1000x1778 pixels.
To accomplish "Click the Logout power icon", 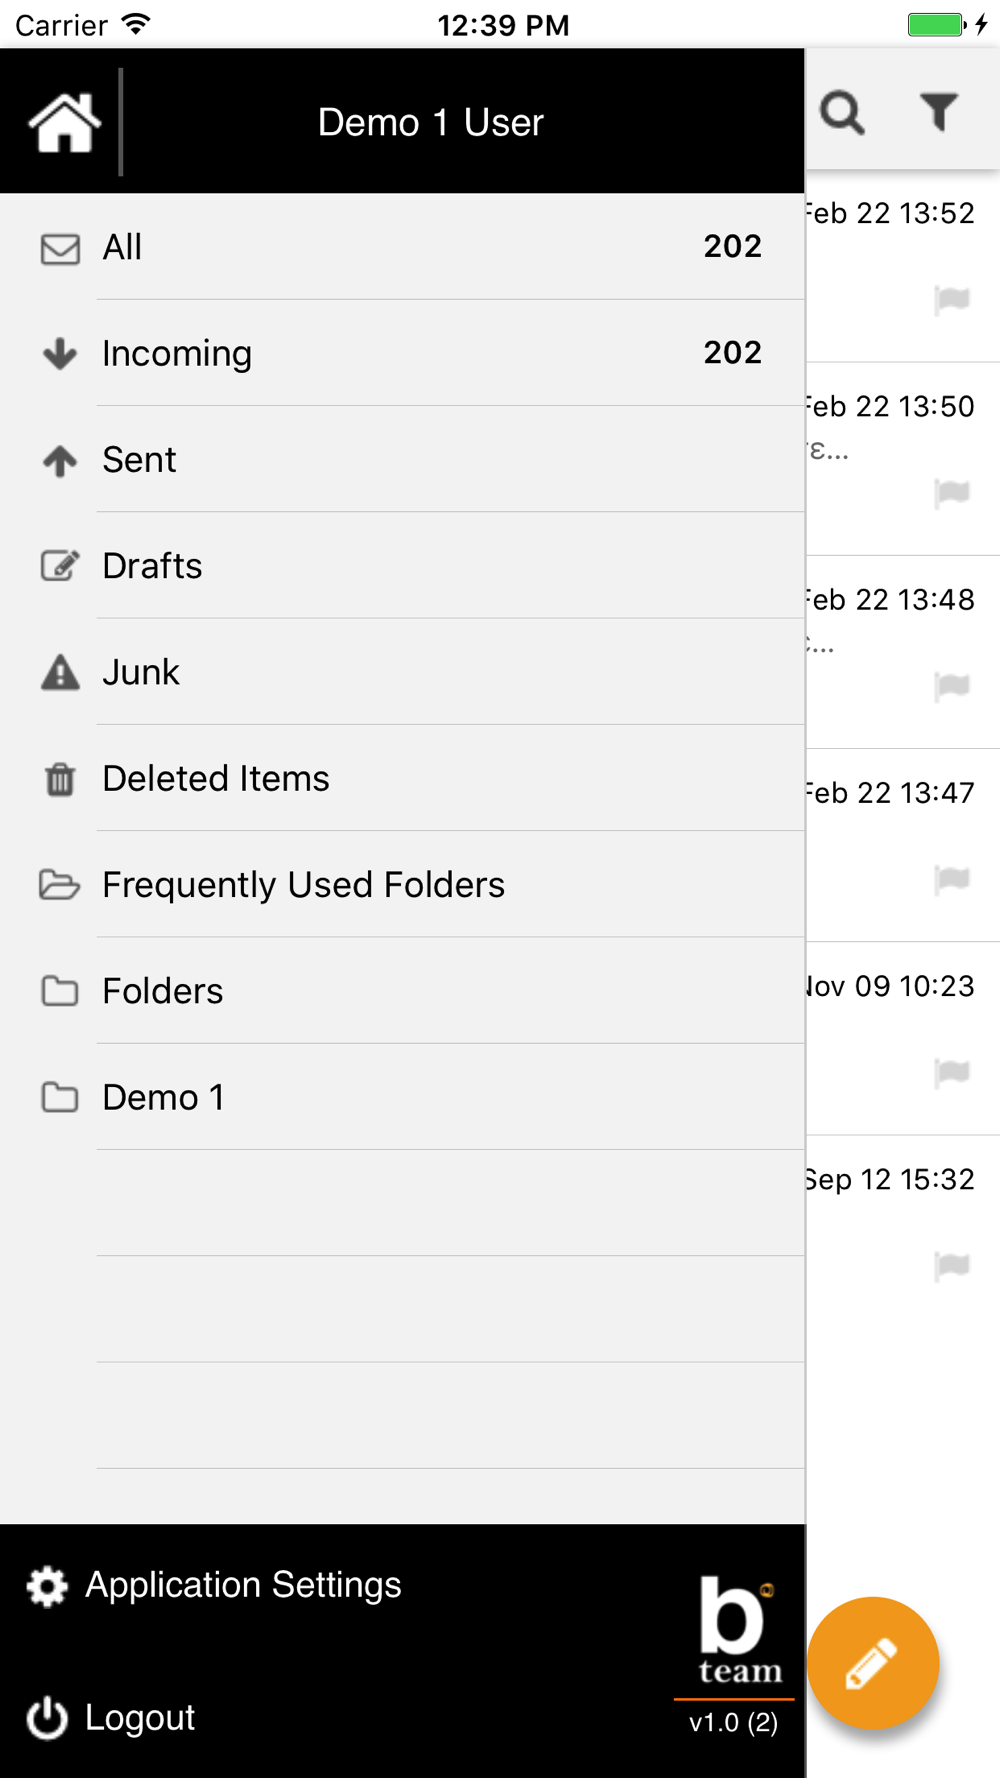I will coord(47,1718).
